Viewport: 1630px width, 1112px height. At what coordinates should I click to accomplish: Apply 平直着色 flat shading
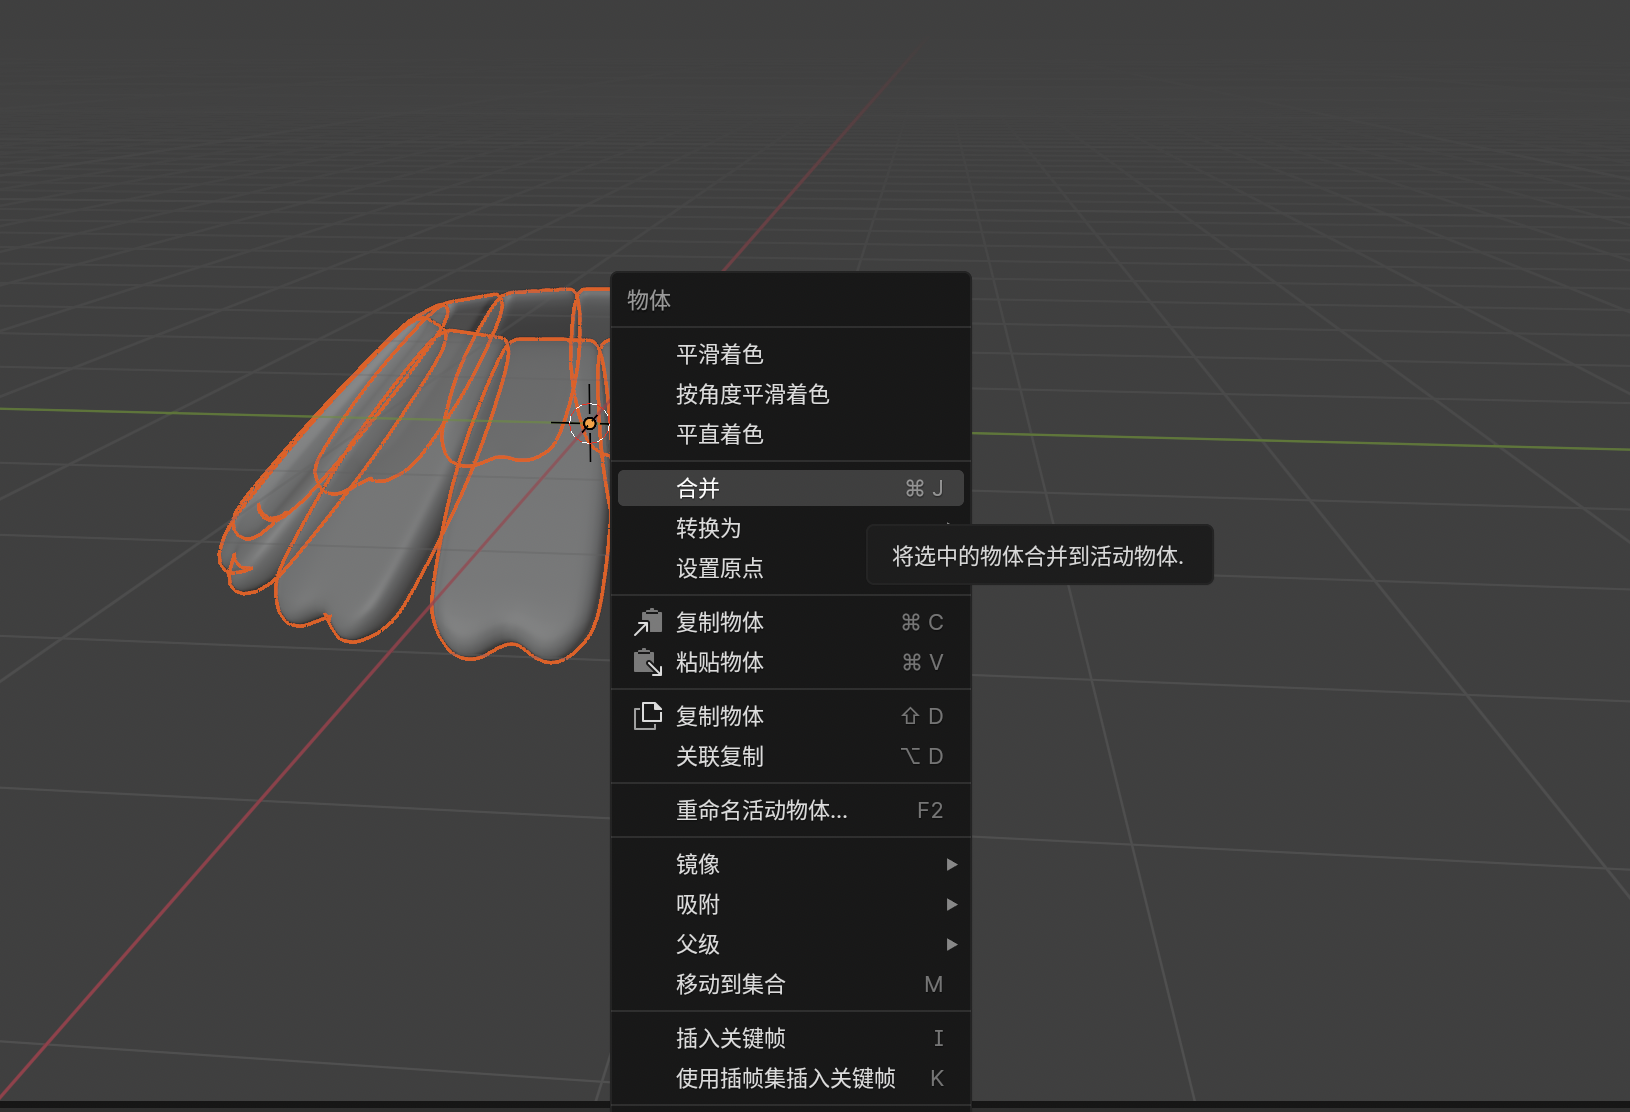721,434
